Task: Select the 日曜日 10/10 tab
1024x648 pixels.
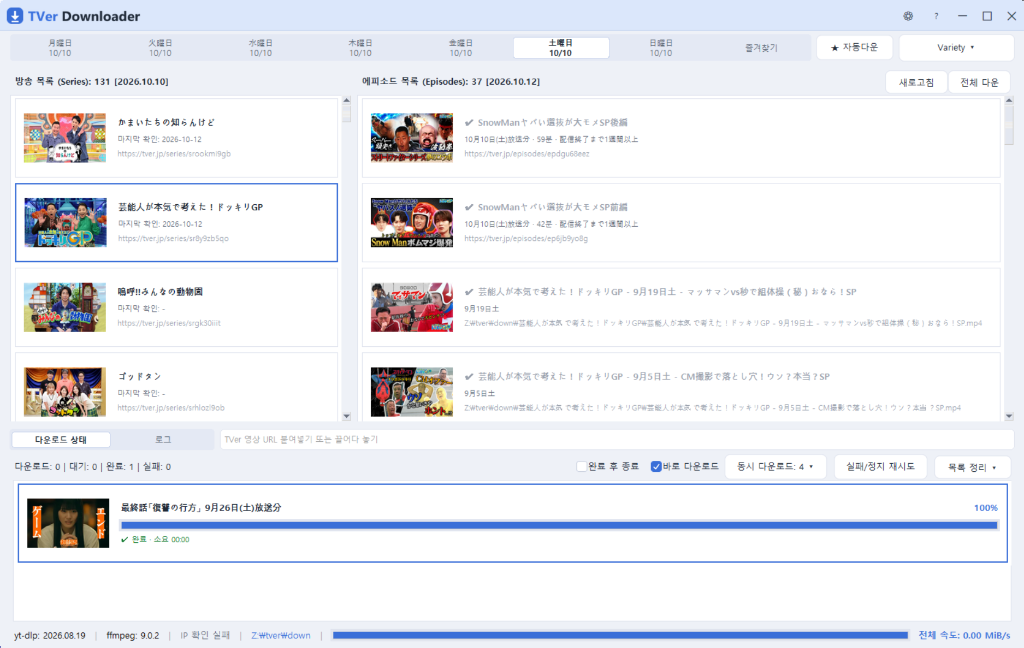Action: click(661, 48)
